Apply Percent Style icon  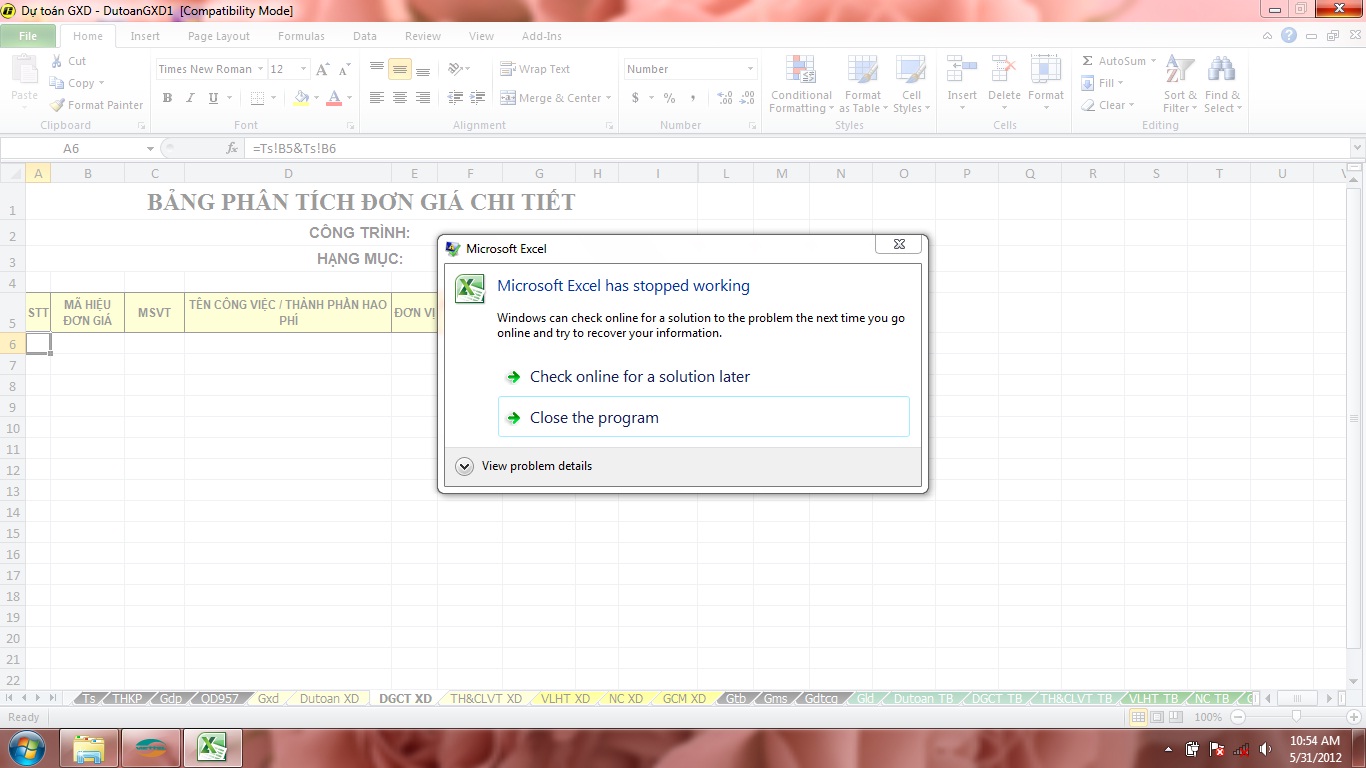click(x=669, y=98)
